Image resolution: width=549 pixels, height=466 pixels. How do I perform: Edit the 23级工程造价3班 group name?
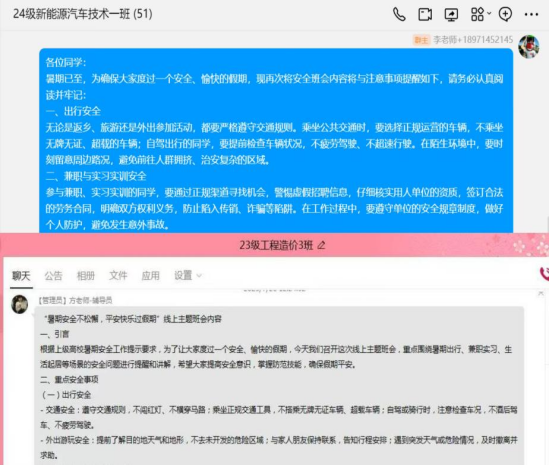(x=321, y=245)
